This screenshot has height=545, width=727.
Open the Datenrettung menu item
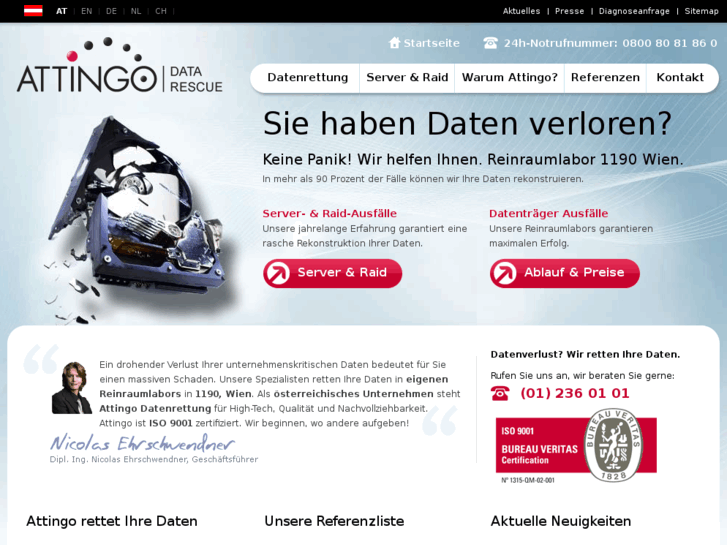[x=307, y=77]
